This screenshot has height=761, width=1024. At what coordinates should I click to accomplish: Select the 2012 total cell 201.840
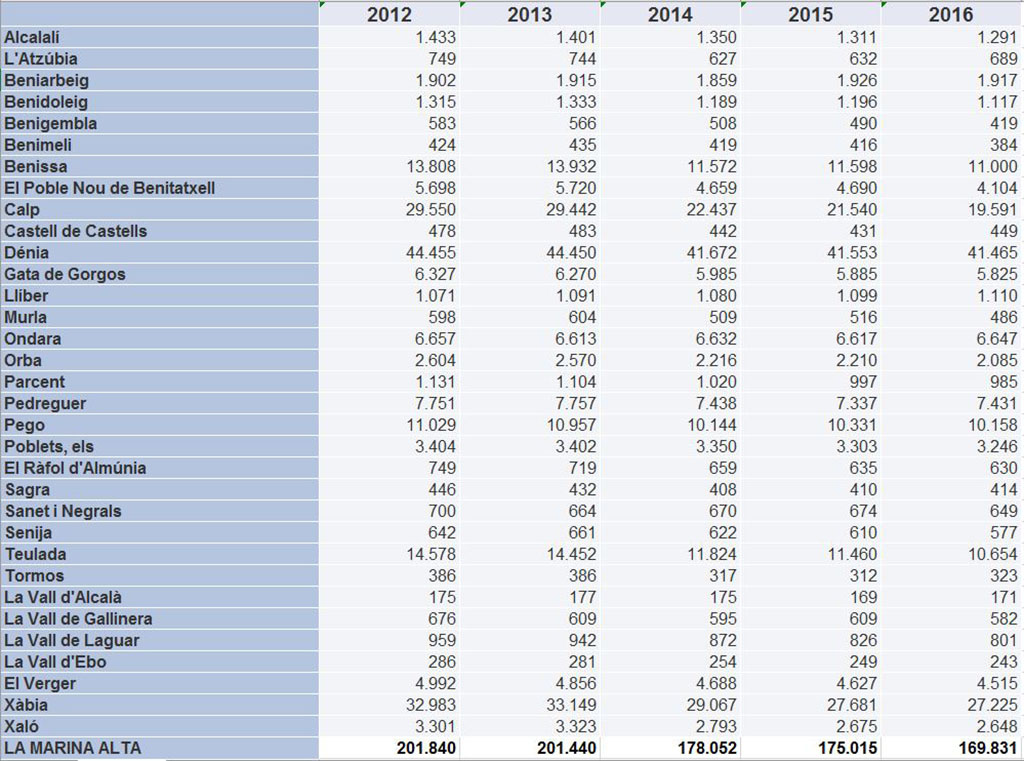[x=390, y=748]
